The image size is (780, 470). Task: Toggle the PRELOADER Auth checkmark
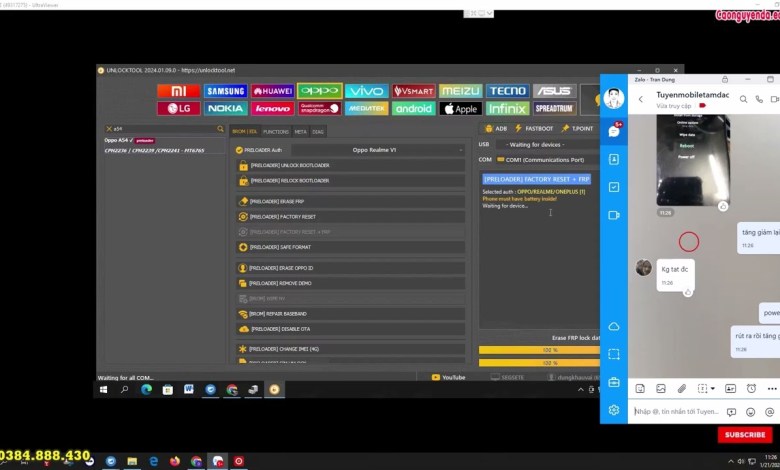[x=240, y=150]
